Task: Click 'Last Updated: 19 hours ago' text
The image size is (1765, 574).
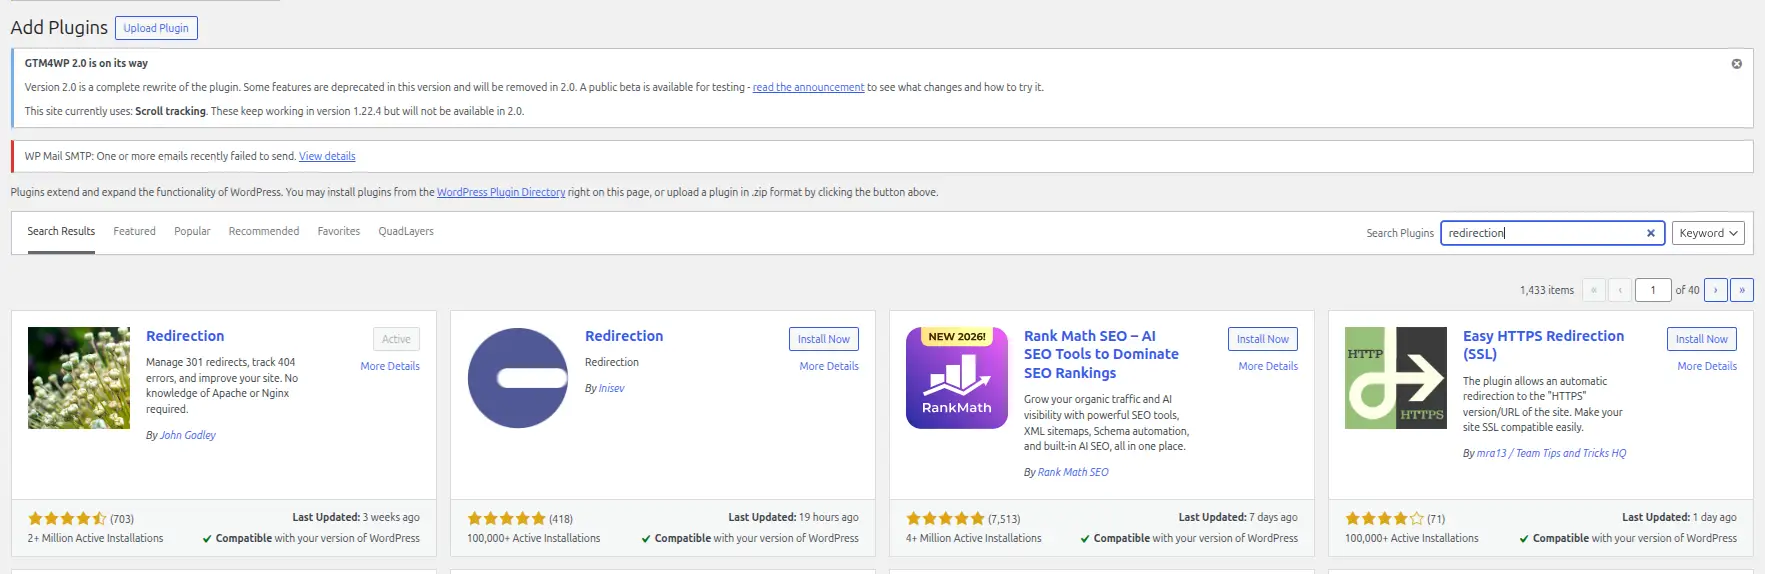Action: (x=793, y=517)
